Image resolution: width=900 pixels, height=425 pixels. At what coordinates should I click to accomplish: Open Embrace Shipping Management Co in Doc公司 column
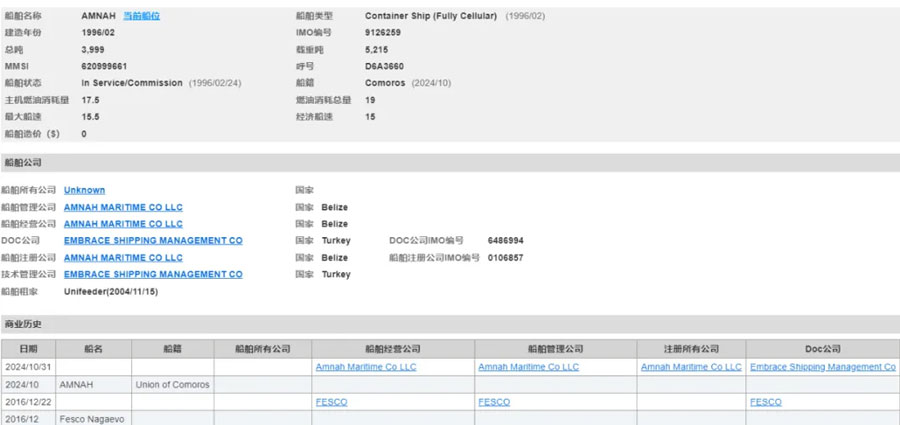[x=822, y=367]
